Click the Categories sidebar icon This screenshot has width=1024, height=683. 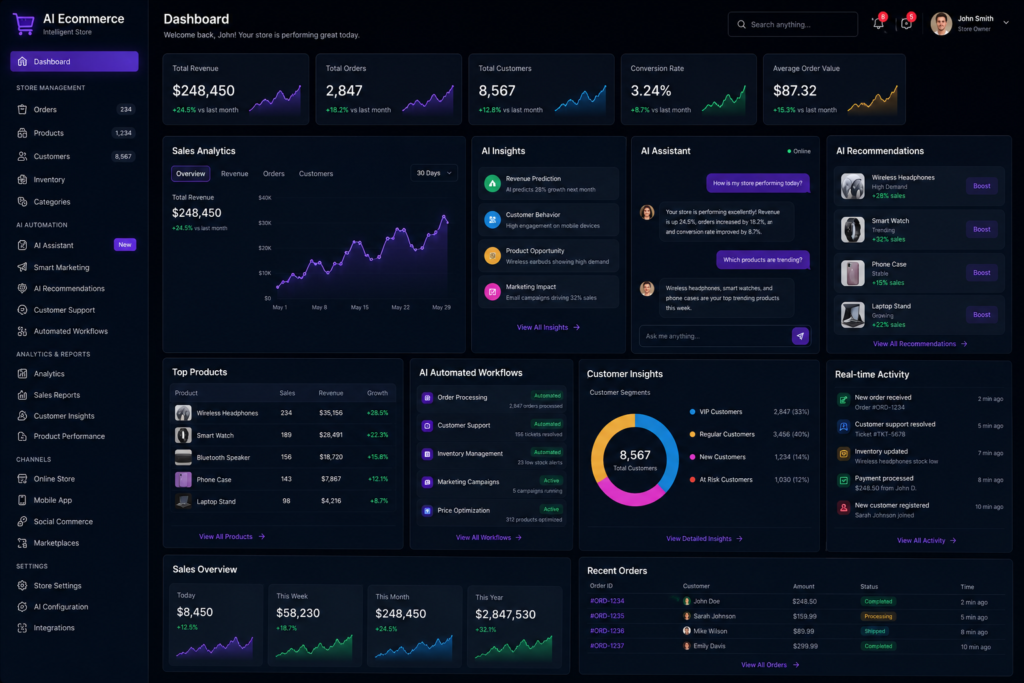click(x=22, y=202)
